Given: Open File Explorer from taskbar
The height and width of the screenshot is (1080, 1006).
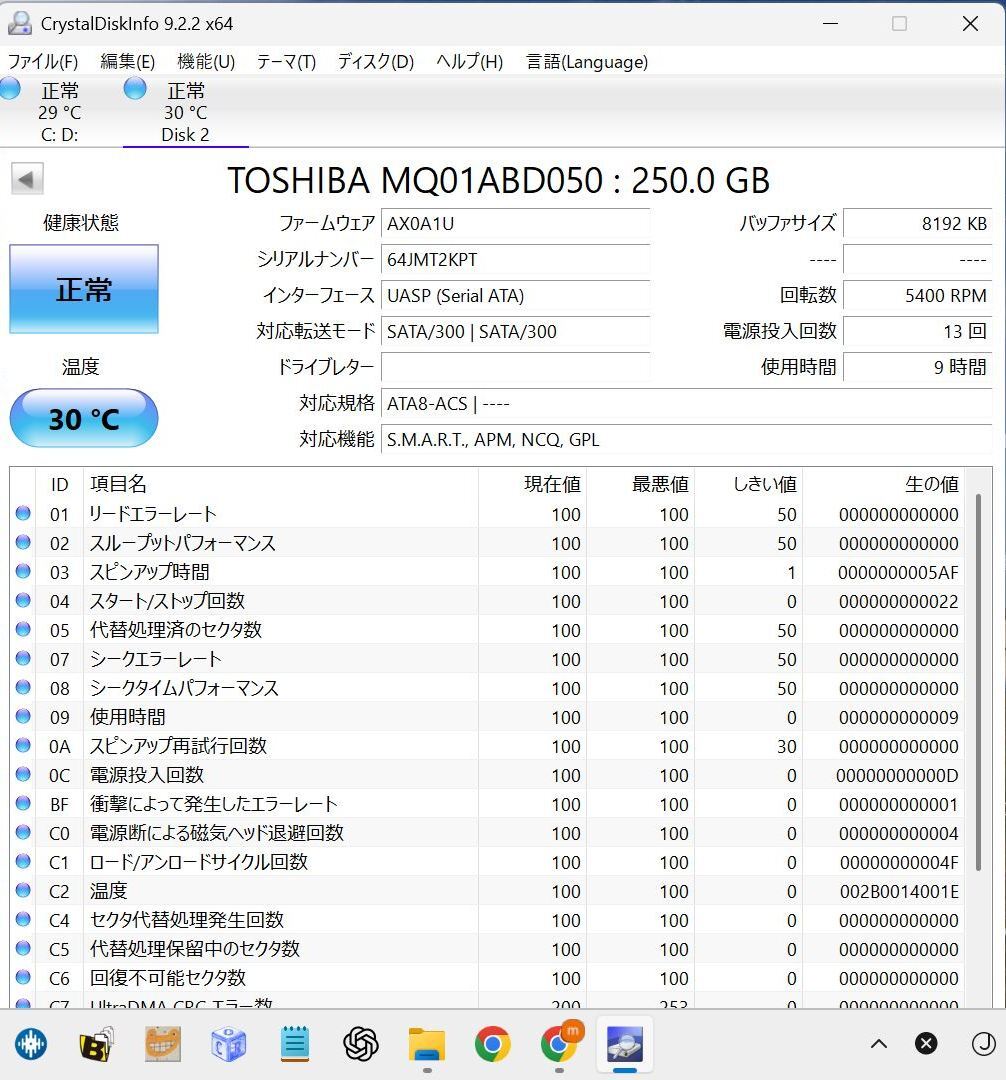Looking at the screenshot, I should pyautogui.click(x=427, y=1044).
